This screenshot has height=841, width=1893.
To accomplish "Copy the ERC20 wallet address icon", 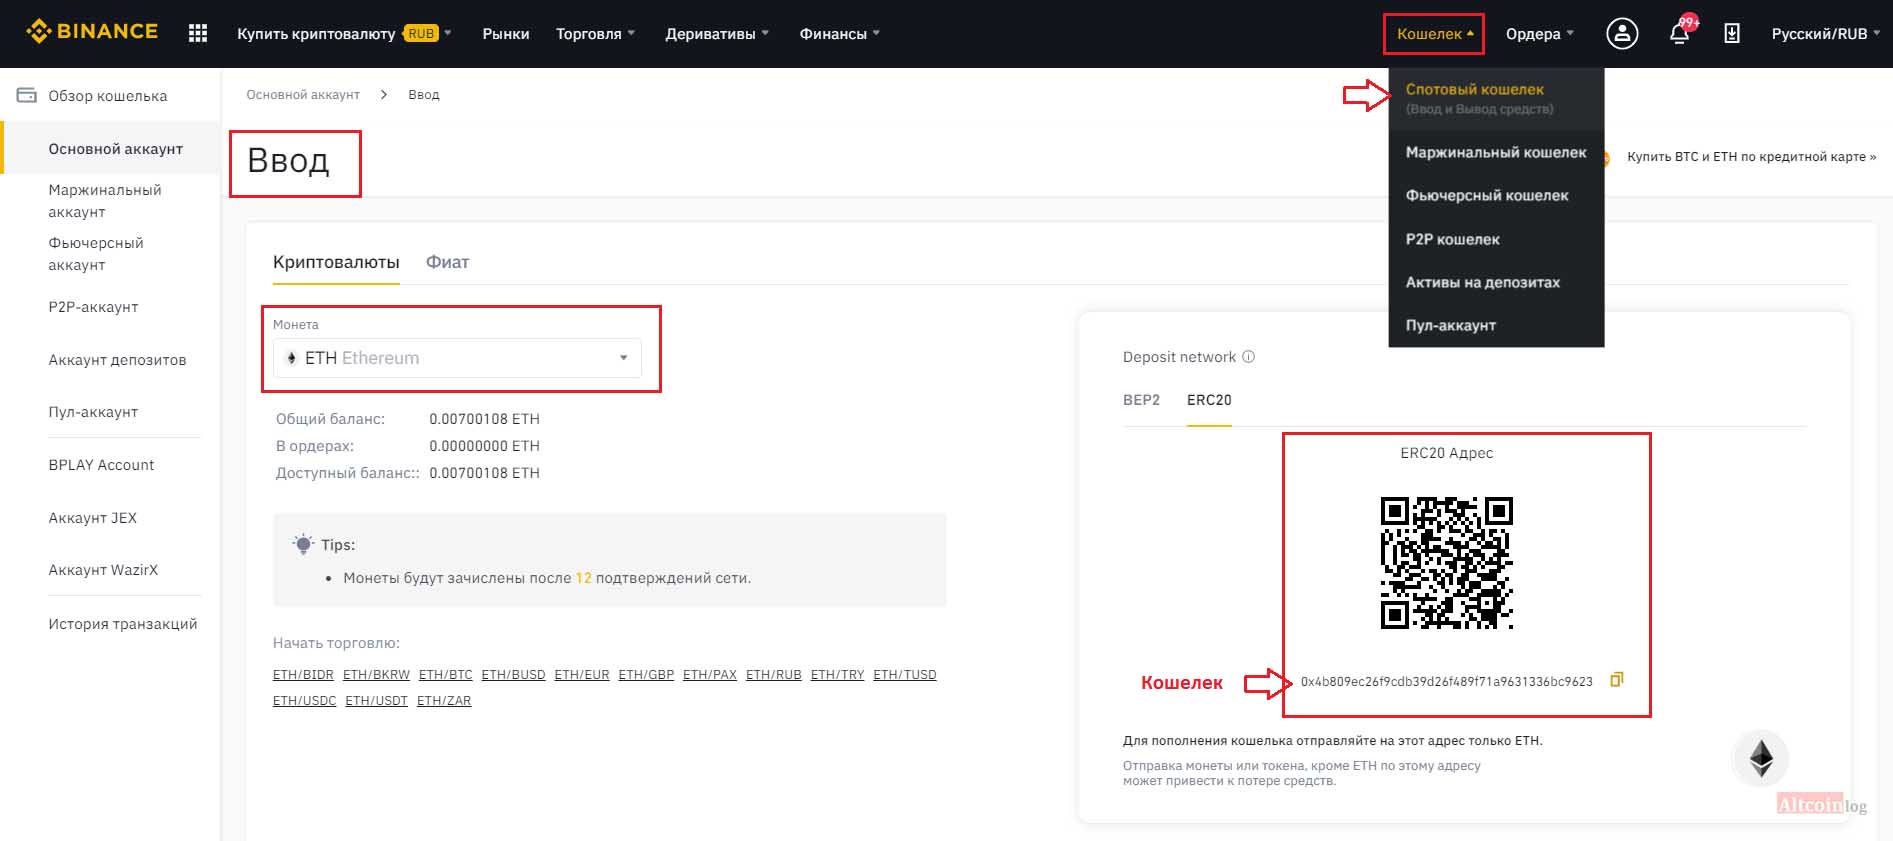I will (1616, 680).
